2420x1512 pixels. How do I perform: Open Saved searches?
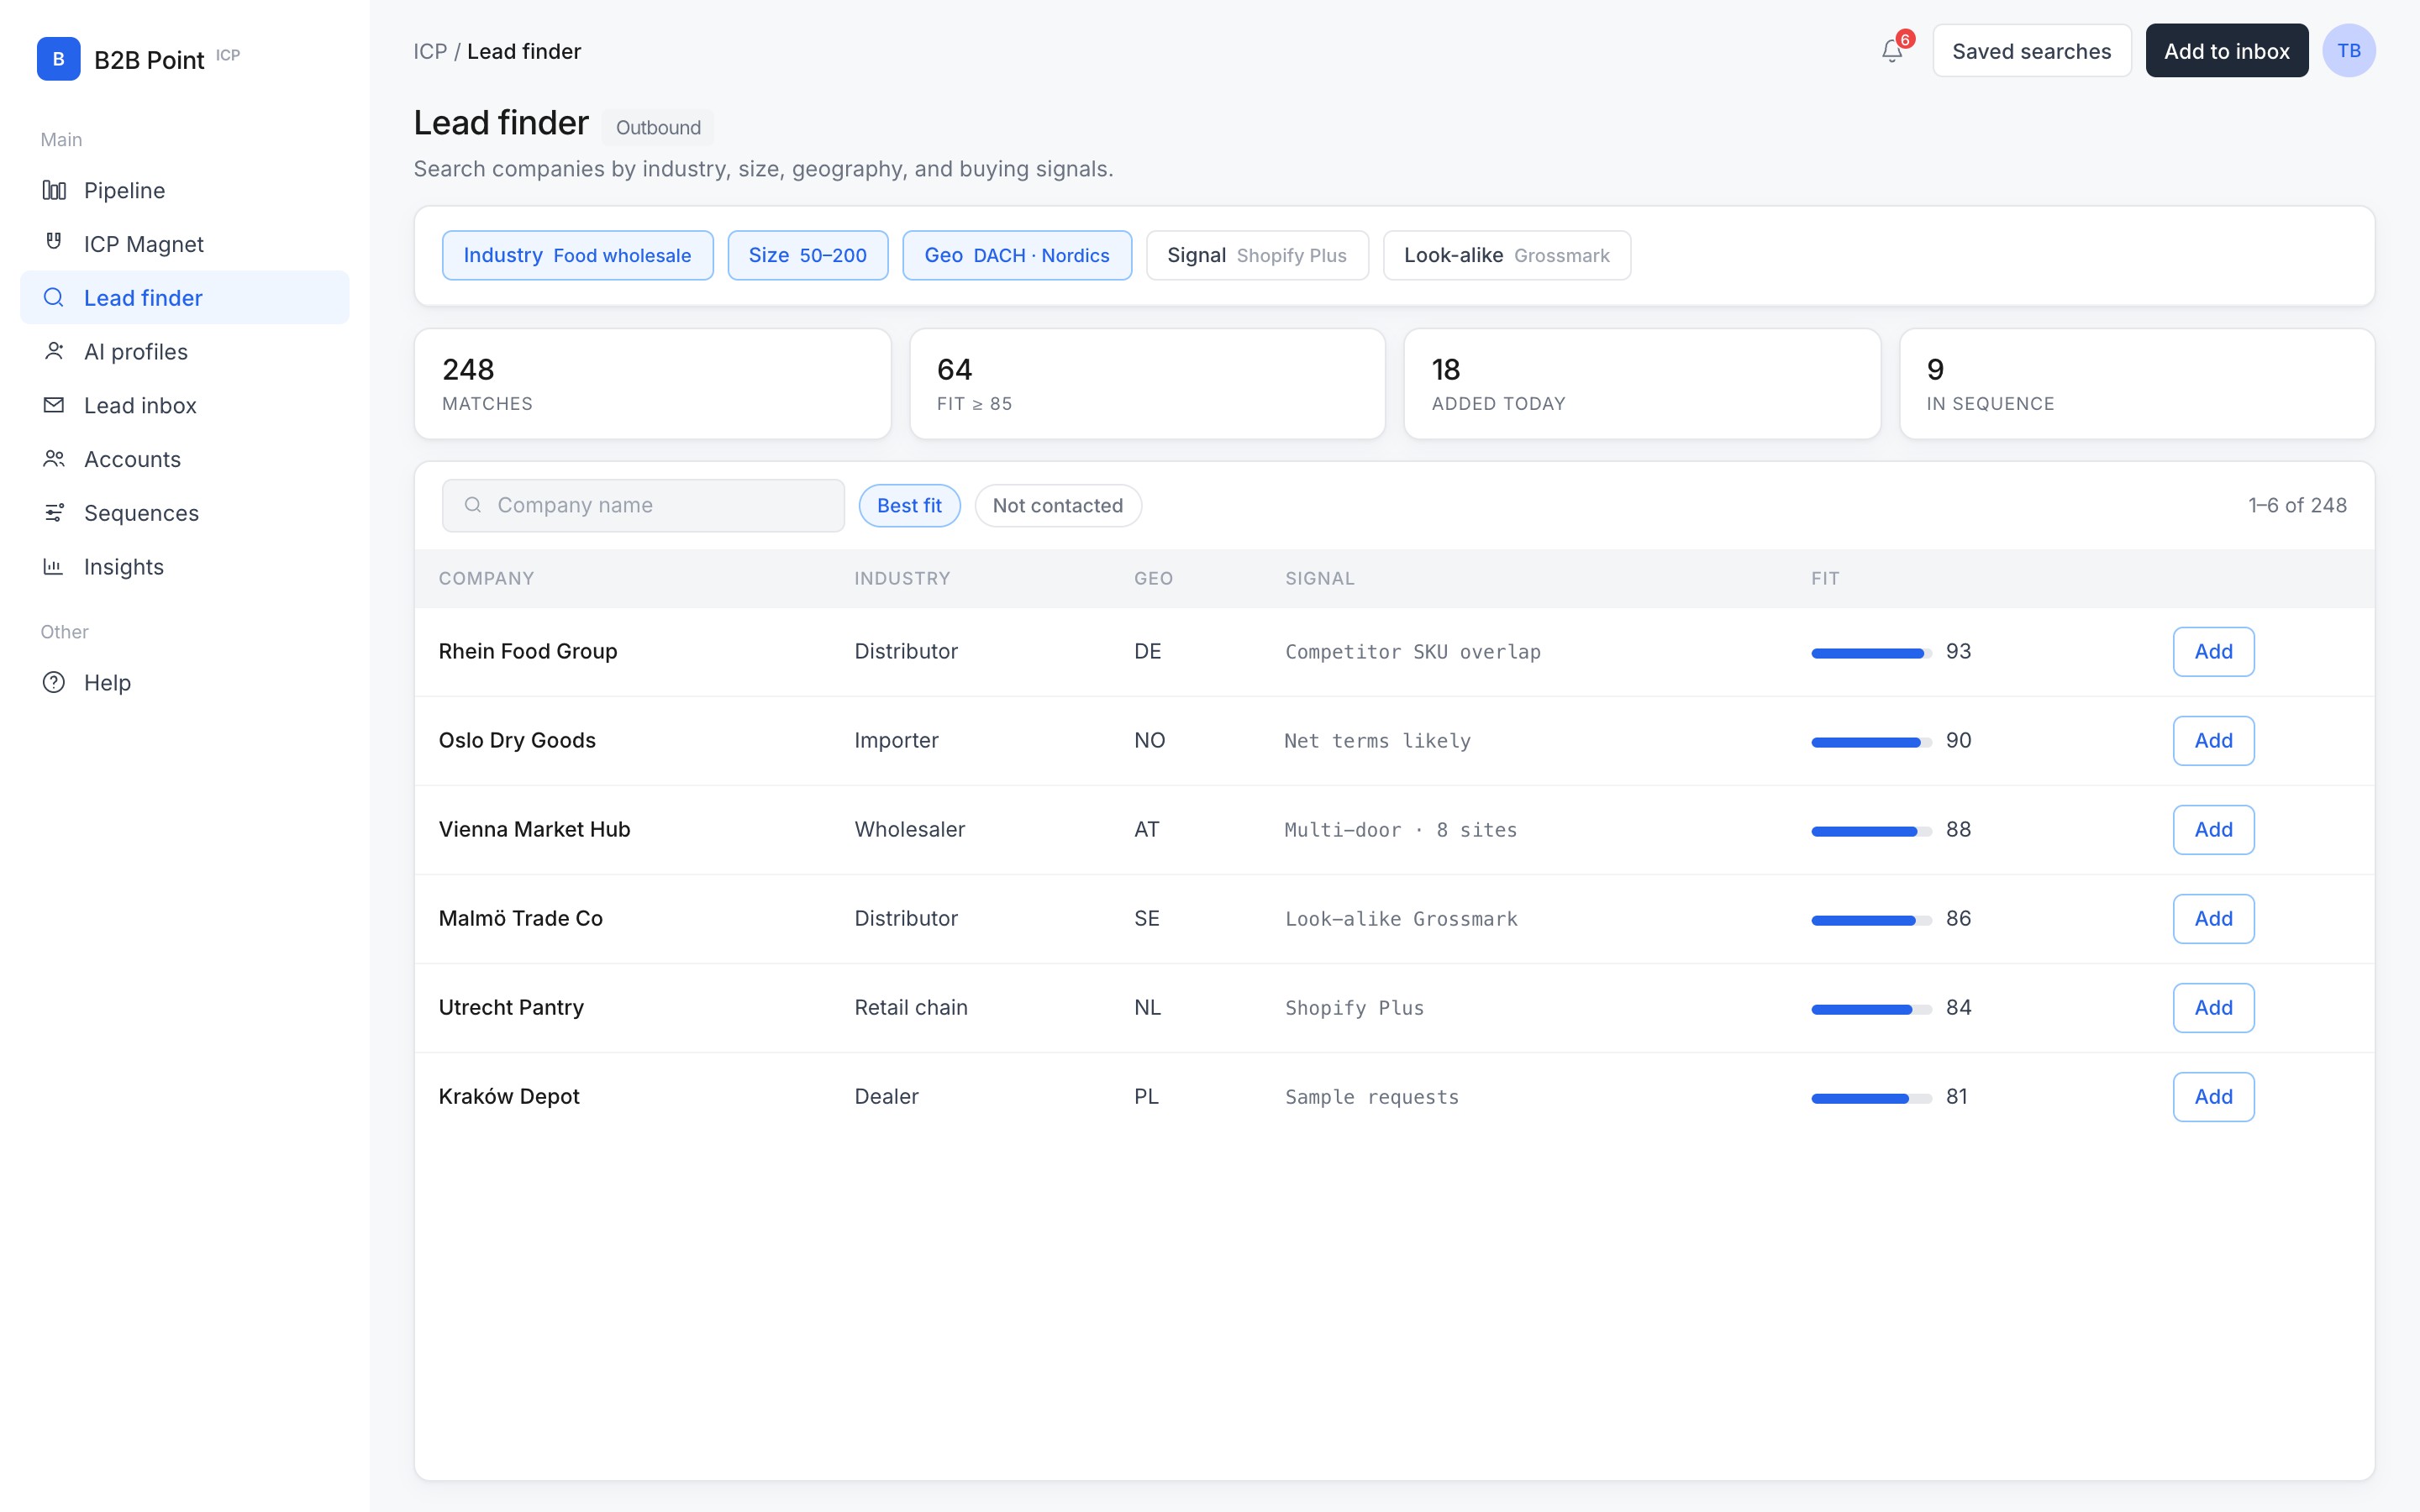coord(2031,51)
